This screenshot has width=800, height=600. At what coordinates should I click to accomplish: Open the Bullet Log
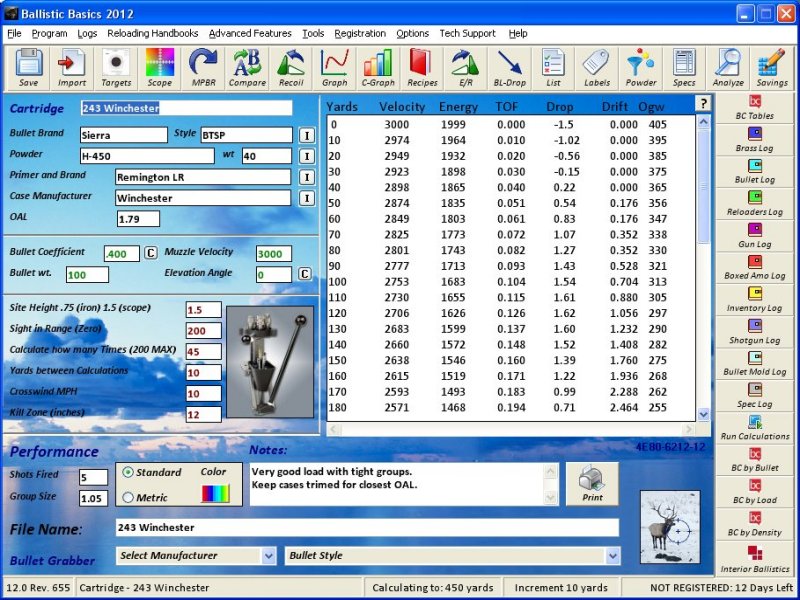pos(755,172)
